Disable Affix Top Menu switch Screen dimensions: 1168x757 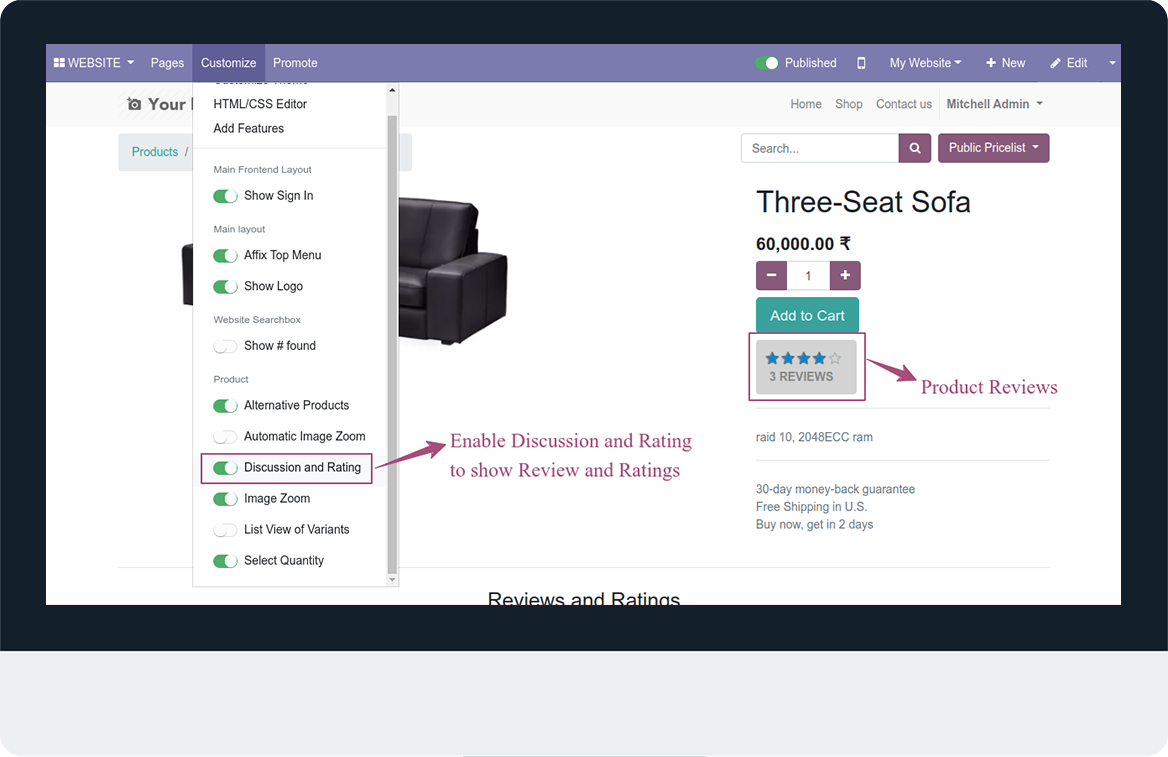(x=225, y=256)
